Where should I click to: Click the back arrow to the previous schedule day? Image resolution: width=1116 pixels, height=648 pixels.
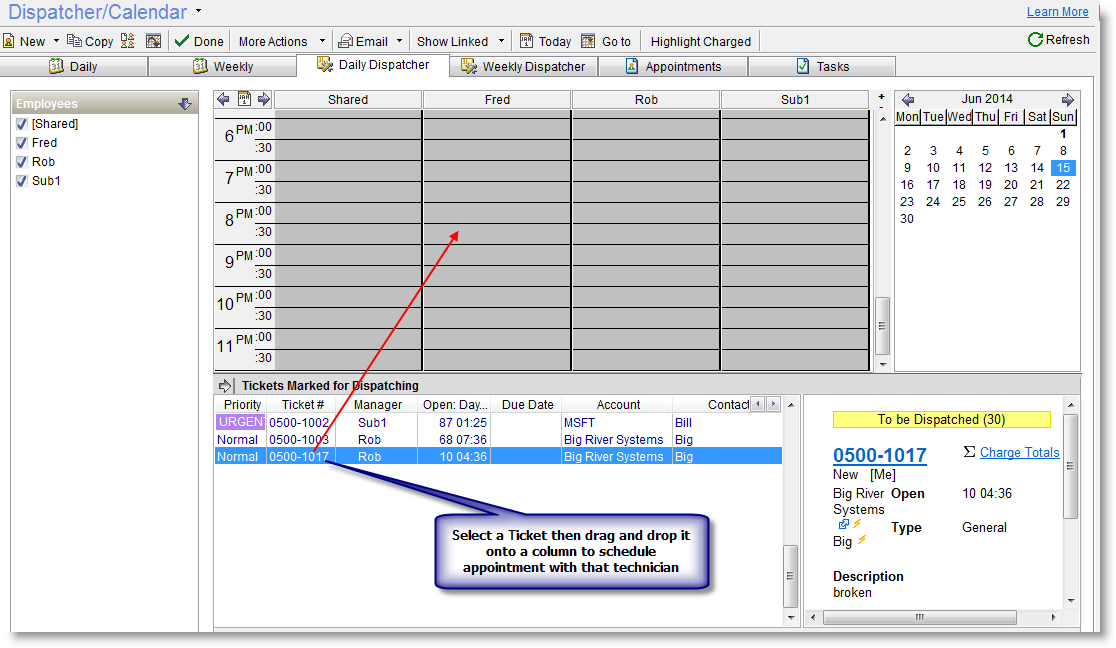tap(223, 99)
